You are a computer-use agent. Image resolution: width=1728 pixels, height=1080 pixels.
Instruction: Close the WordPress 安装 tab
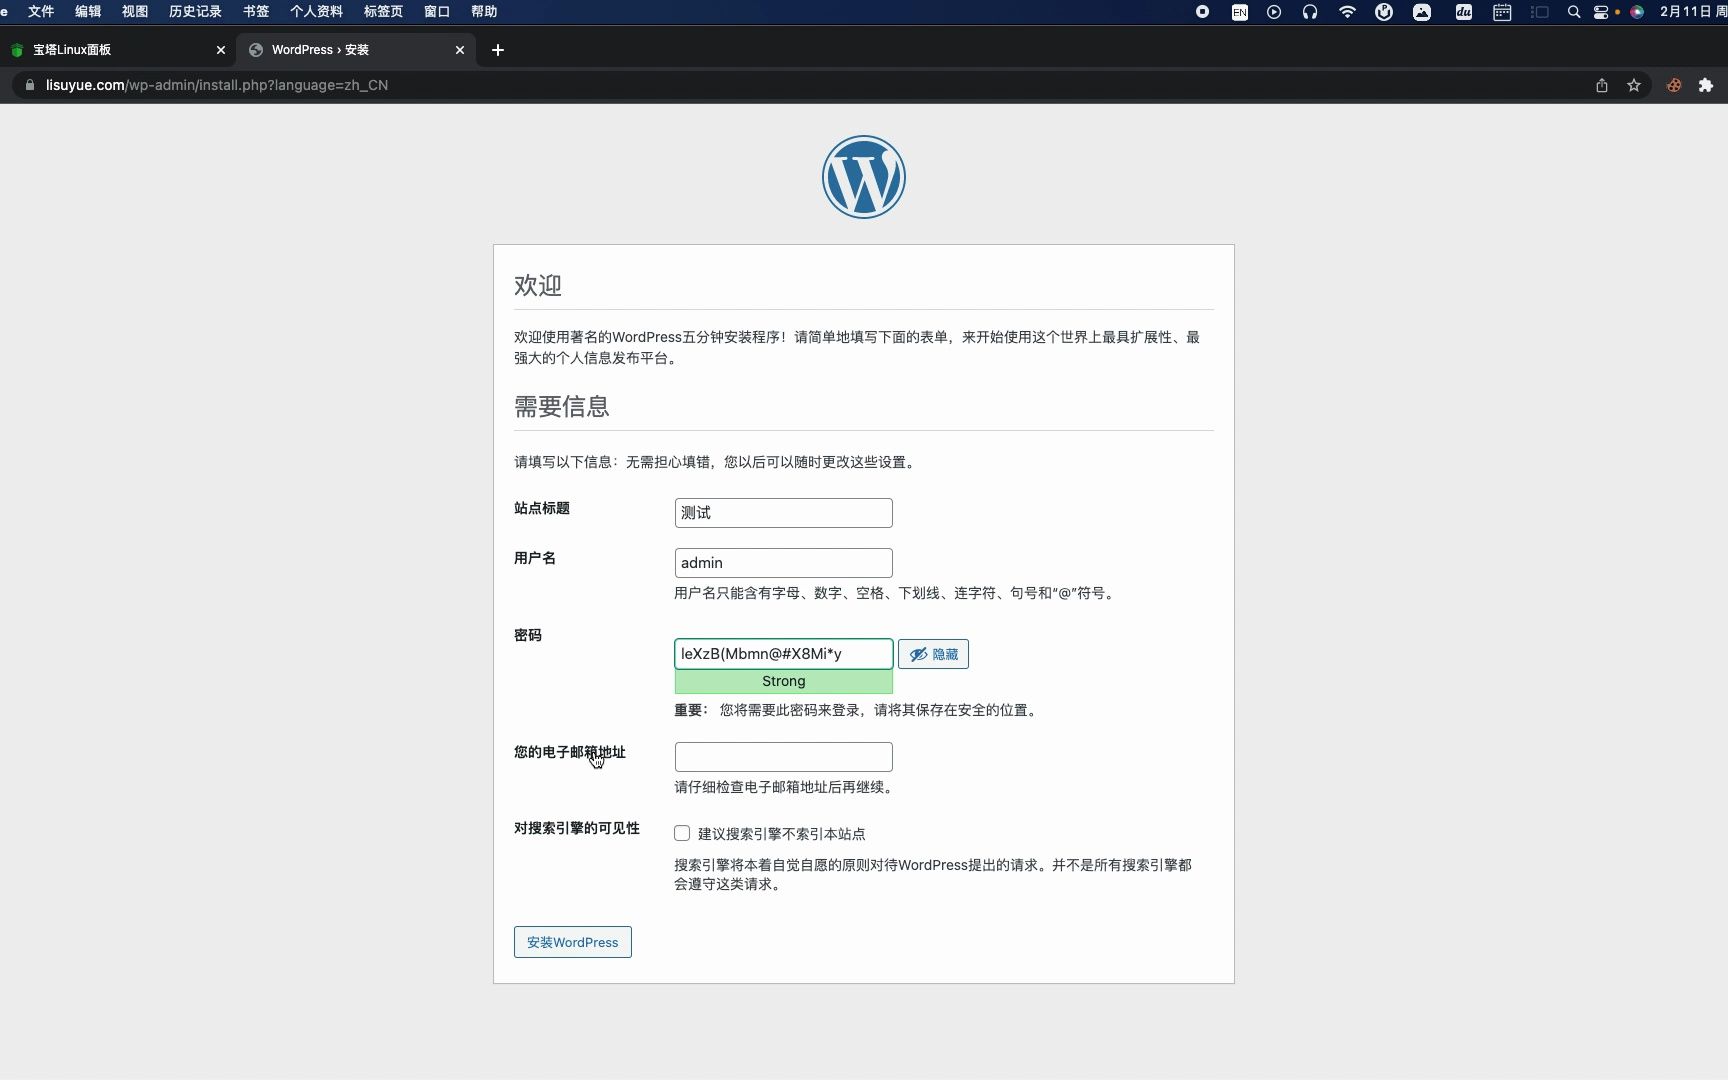[x=460, y=50]
